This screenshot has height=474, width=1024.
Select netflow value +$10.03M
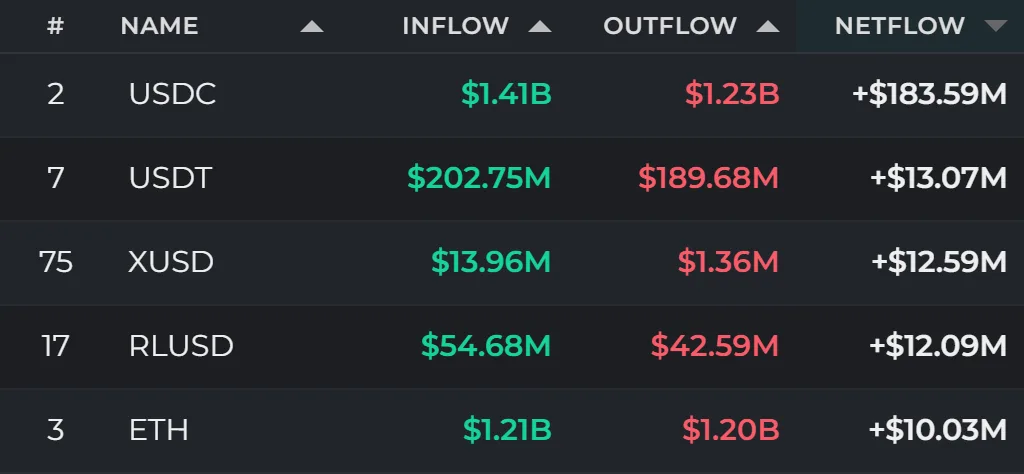(x=938, y=430)
